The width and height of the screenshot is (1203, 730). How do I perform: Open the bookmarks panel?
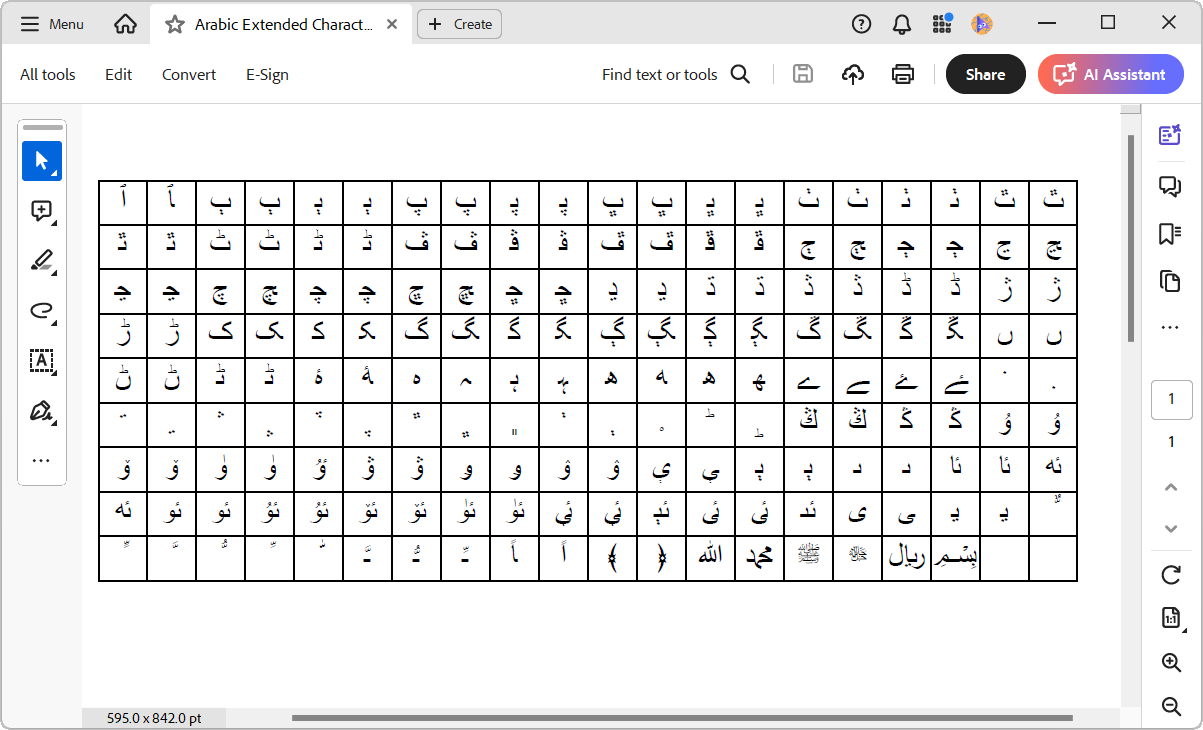[1170, 233]
